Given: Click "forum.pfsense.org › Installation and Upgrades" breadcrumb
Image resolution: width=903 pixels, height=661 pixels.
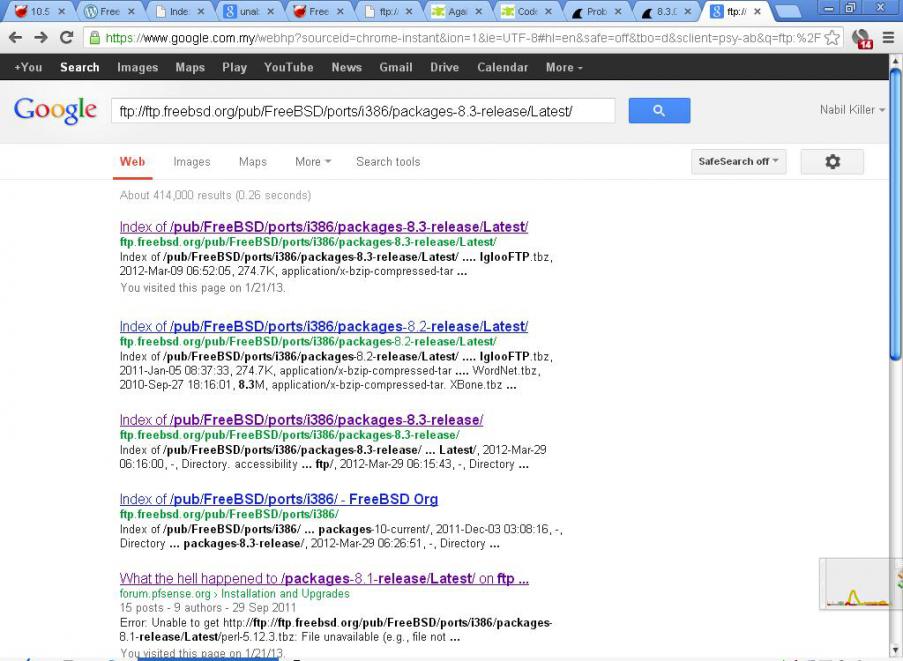Looking at the screenshot, I should pos(234,594).
